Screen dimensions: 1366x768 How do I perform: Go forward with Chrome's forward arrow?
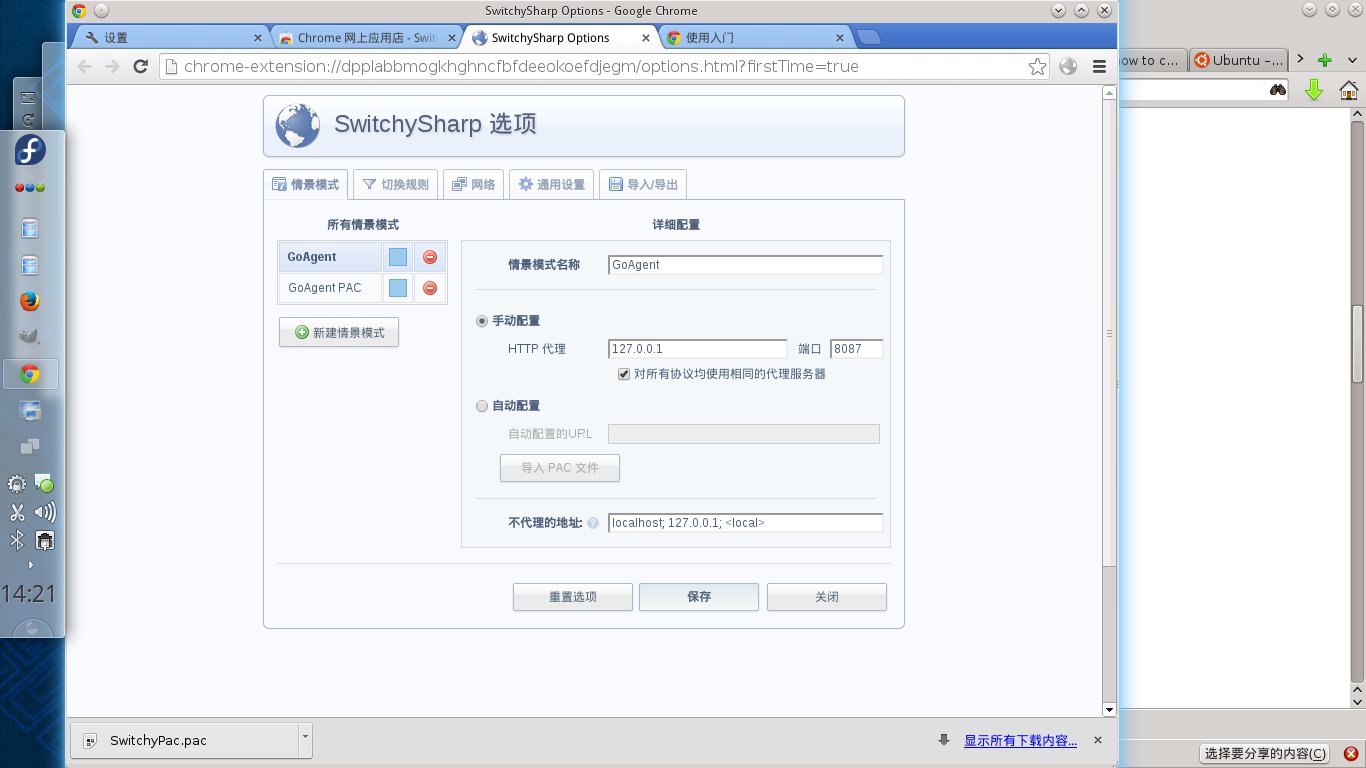click(x=112, y=67)
